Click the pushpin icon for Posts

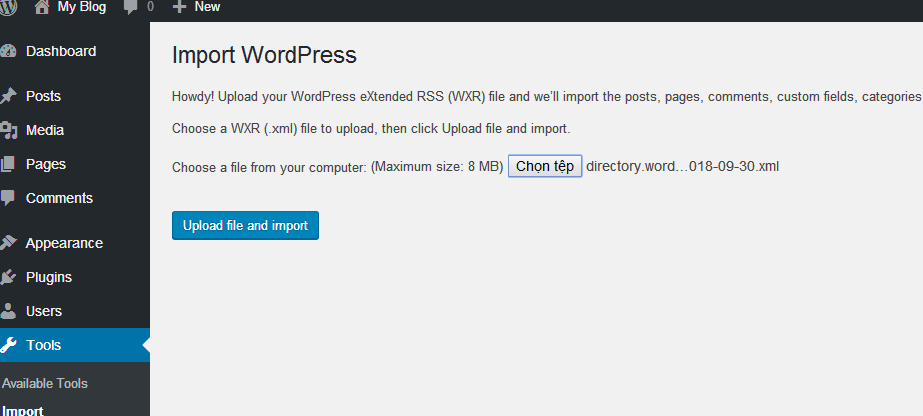pos(8,96)
